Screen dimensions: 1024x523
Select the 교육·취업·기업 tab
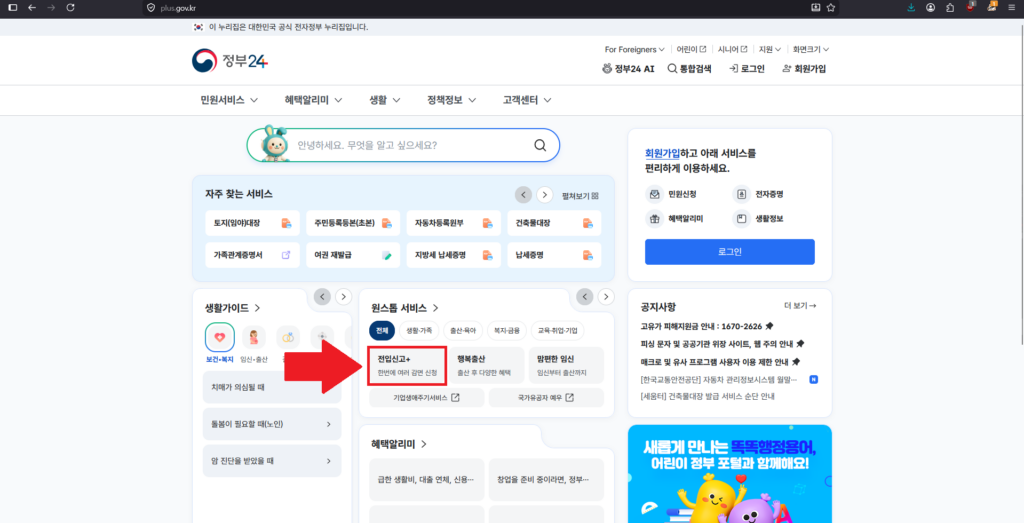[x=558, y=330]
